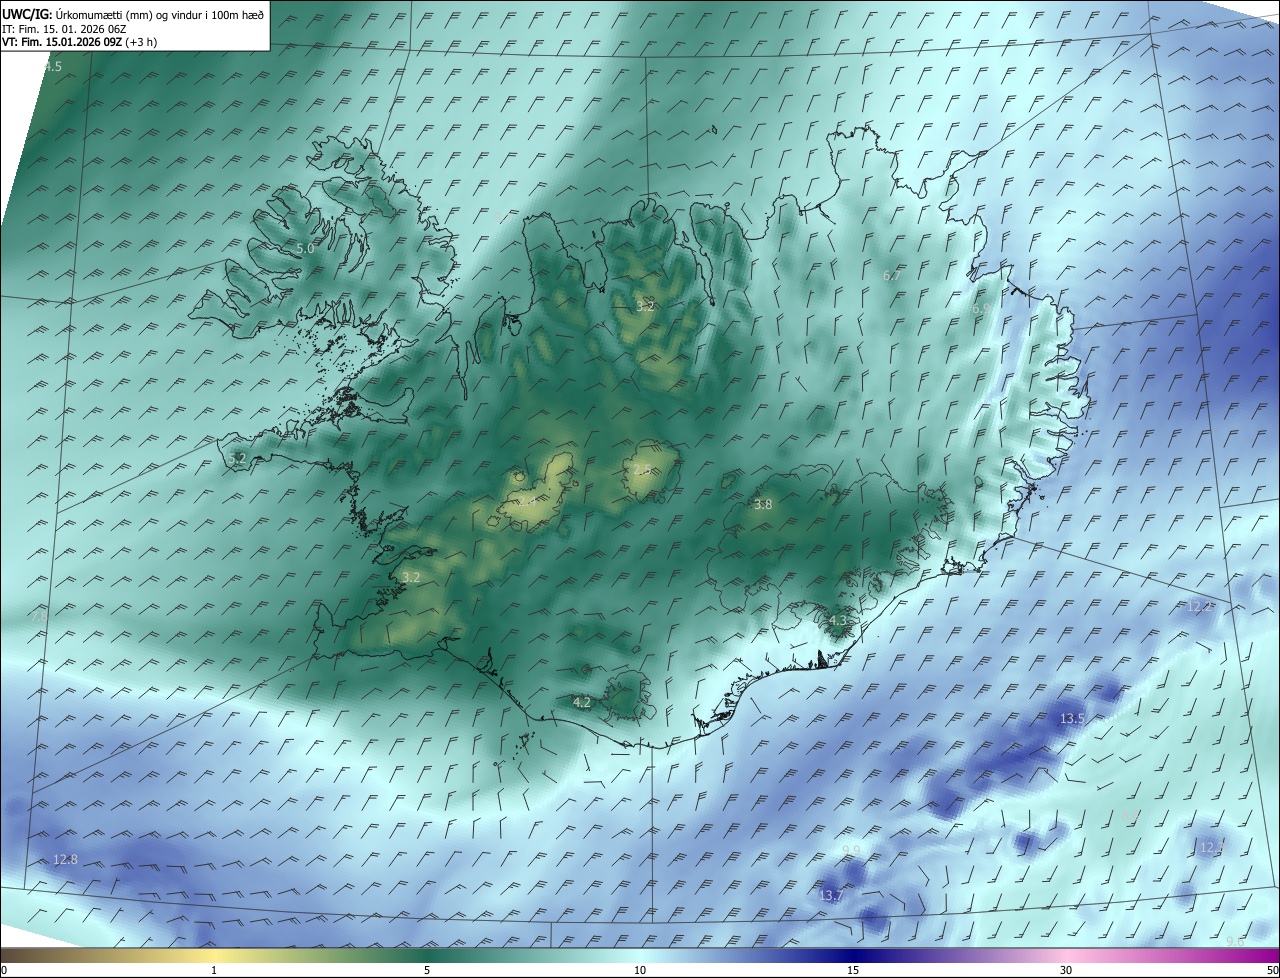Click the 12.2 value label over the ocean
The width and height of the screenshot is (1280, 978).
(x=1199, y=606)
